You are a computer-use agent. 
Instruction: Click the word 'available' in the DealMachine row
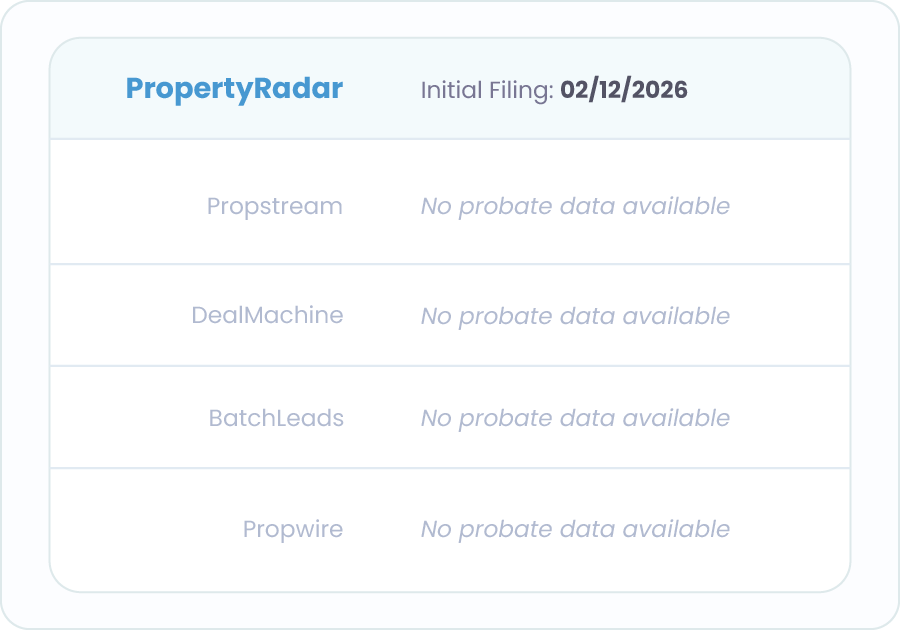point(676,317)
